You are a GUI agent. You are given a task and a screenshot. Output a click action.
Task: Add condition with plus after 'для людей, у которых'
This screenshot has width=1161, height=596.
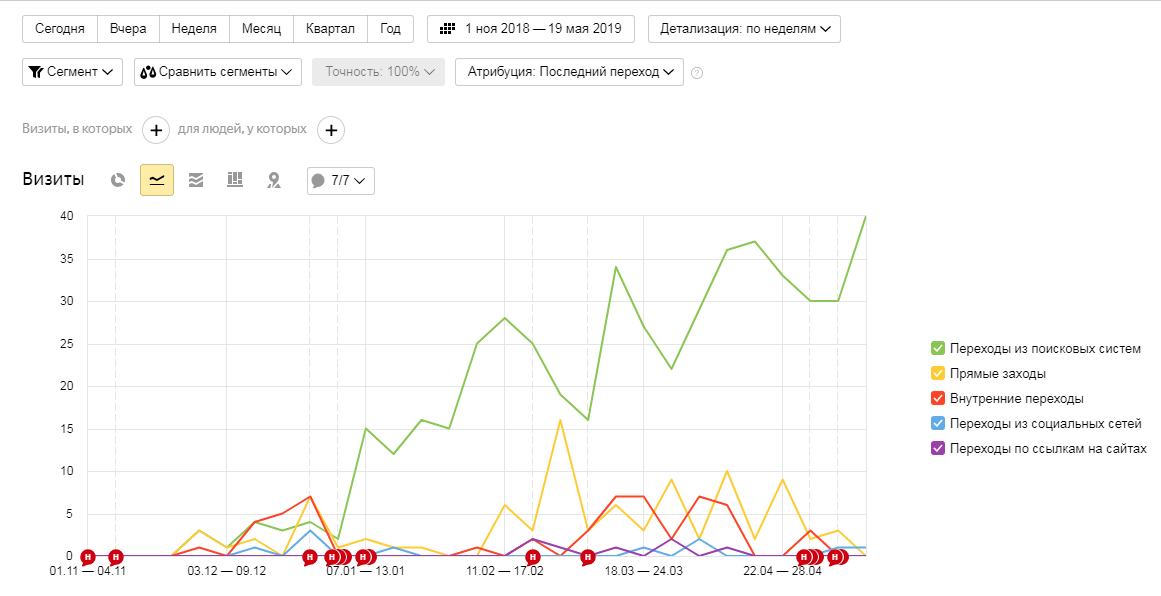coord(331,130)
